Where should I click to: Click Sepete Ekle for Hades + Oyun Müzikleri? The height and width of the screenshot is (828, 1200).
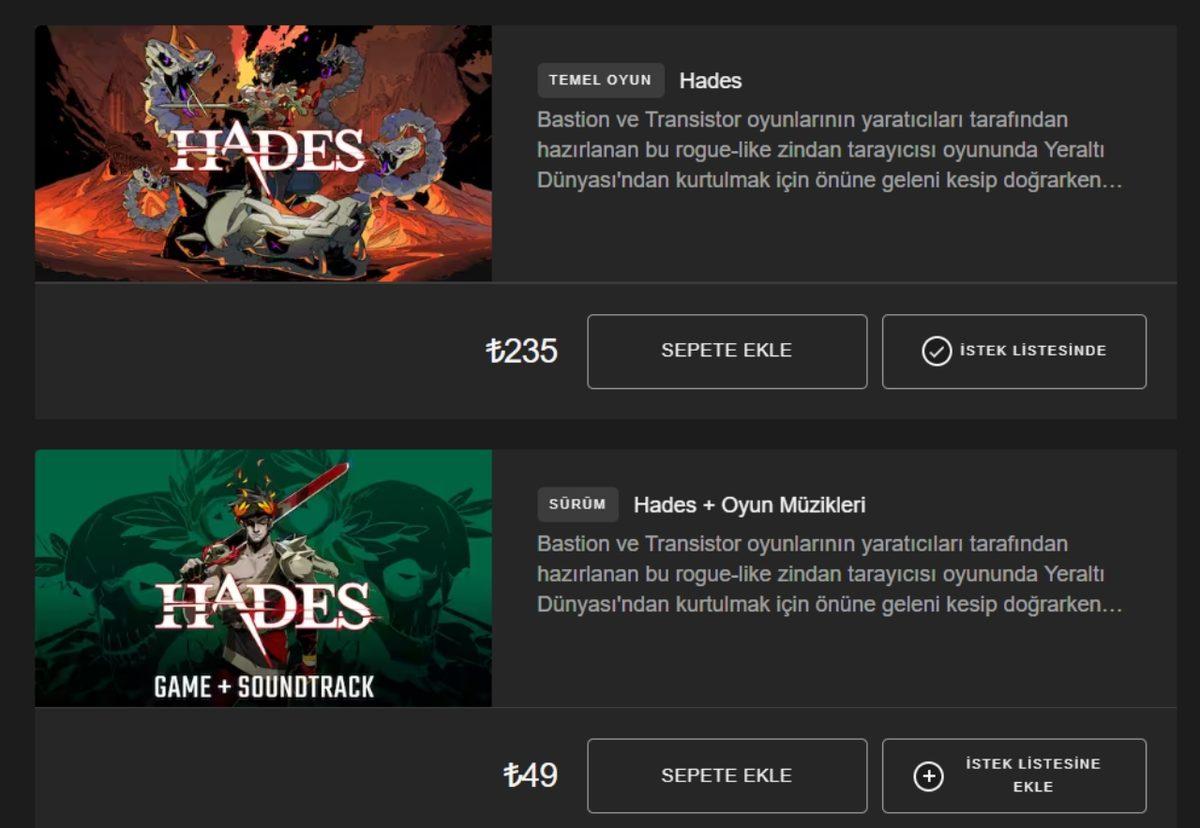(x=727, y=776)
